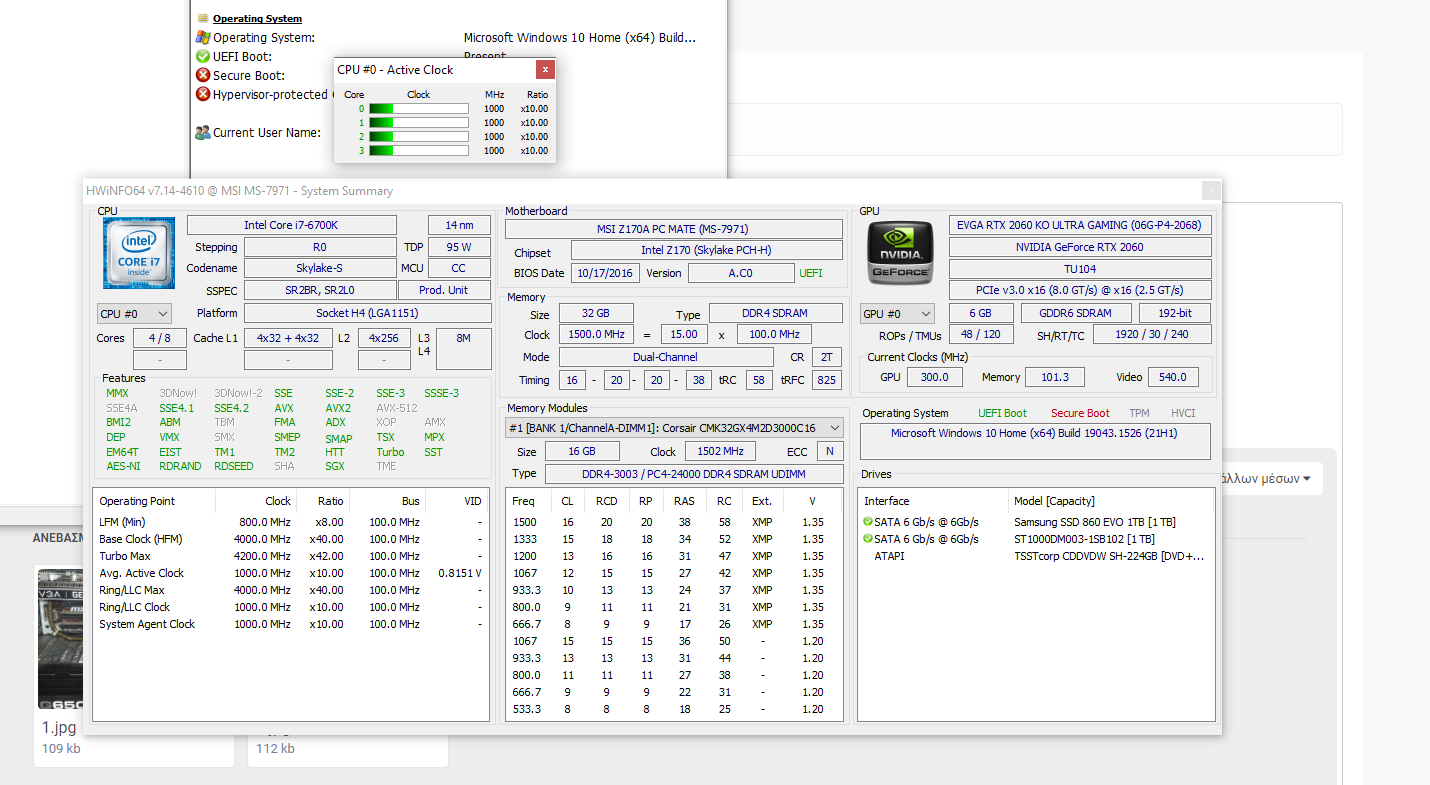
Task: Click the Core 0 clock bar
Action: coord(418,108)
